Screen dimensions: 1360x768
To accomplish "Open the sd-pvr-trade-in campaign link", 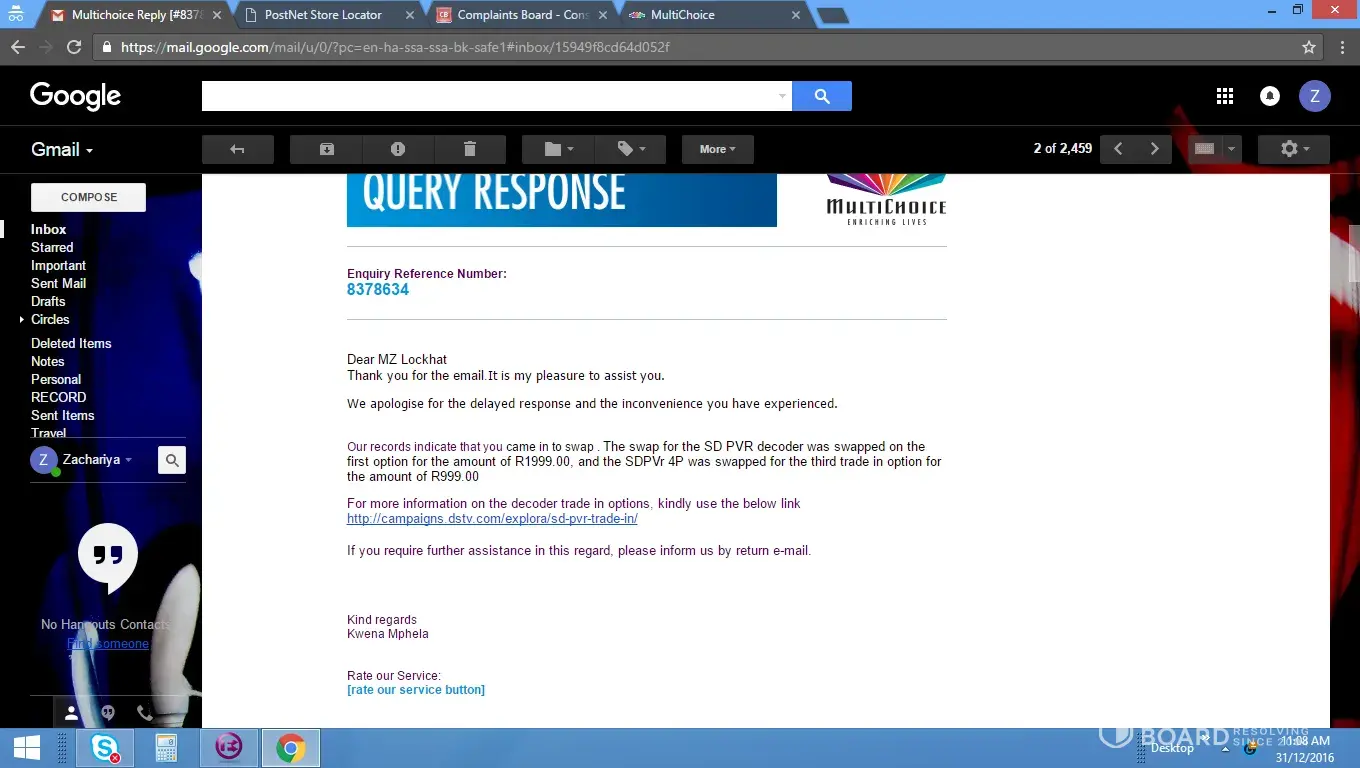I will pos(492,519).
